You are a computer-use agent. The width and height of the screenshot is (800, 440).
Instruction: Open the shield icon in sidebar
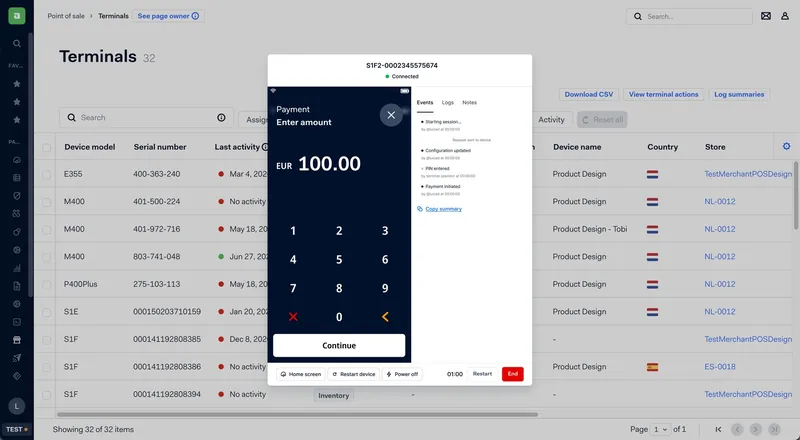tap(17, 196)
